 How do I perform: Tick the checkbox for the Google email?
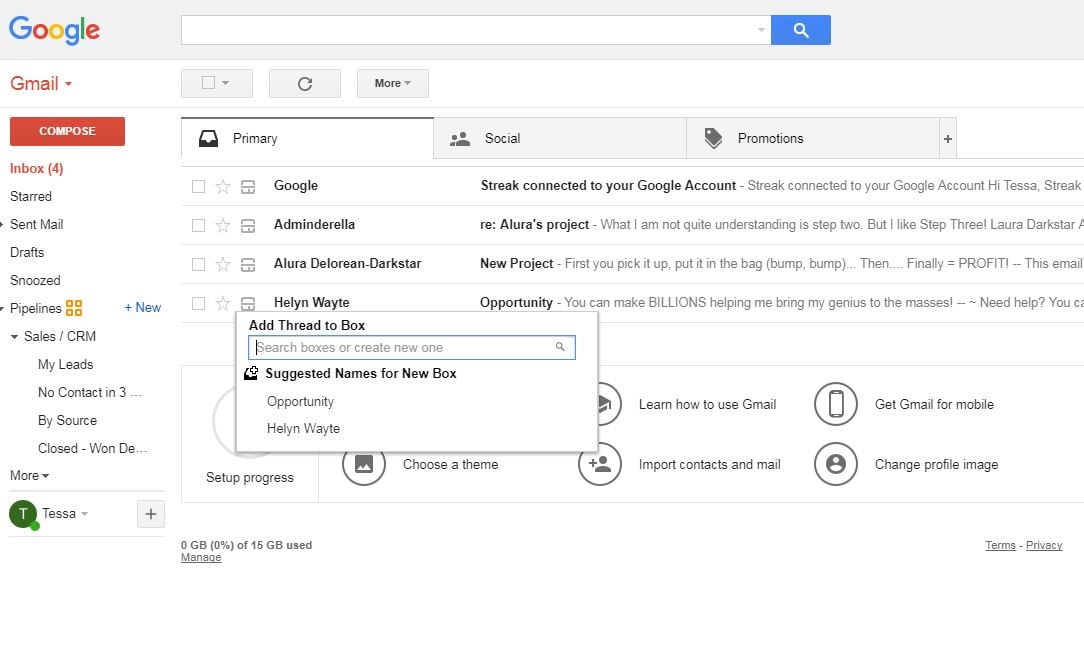tap(198, 186)
